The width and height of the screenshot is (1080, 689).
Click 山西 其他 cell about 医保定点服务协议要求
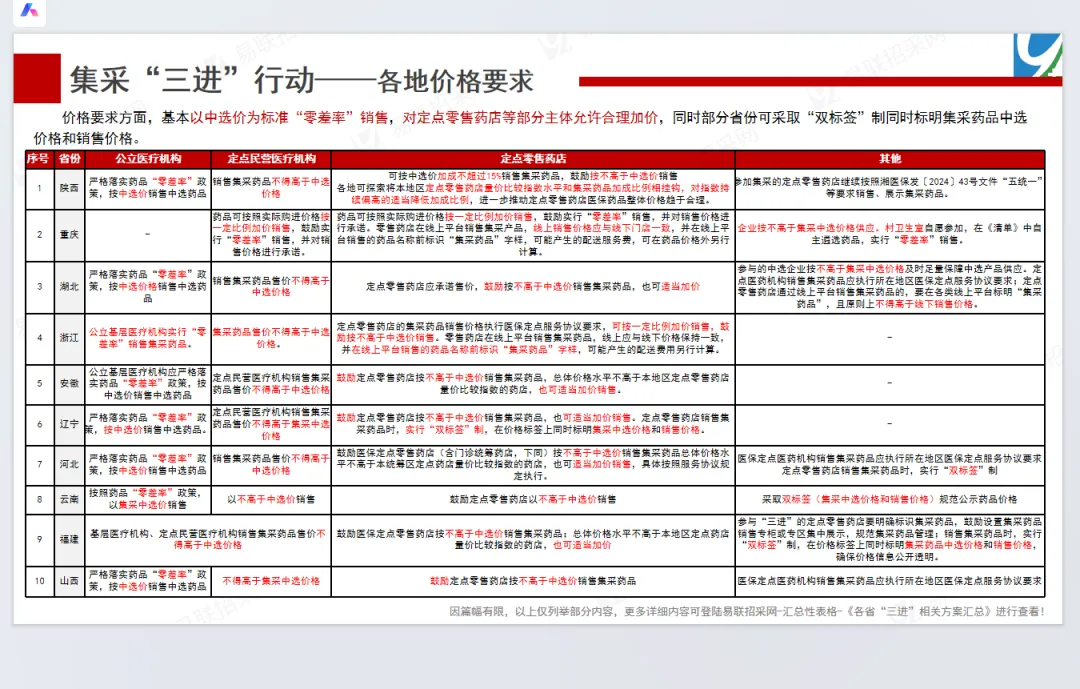(890, 582)
